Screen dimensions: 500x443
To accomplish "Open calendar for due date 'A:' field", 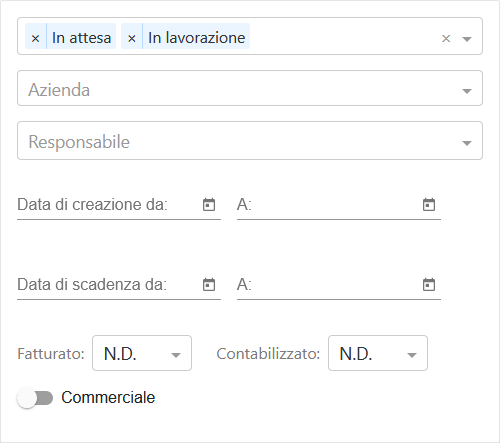I will point(429,285).
